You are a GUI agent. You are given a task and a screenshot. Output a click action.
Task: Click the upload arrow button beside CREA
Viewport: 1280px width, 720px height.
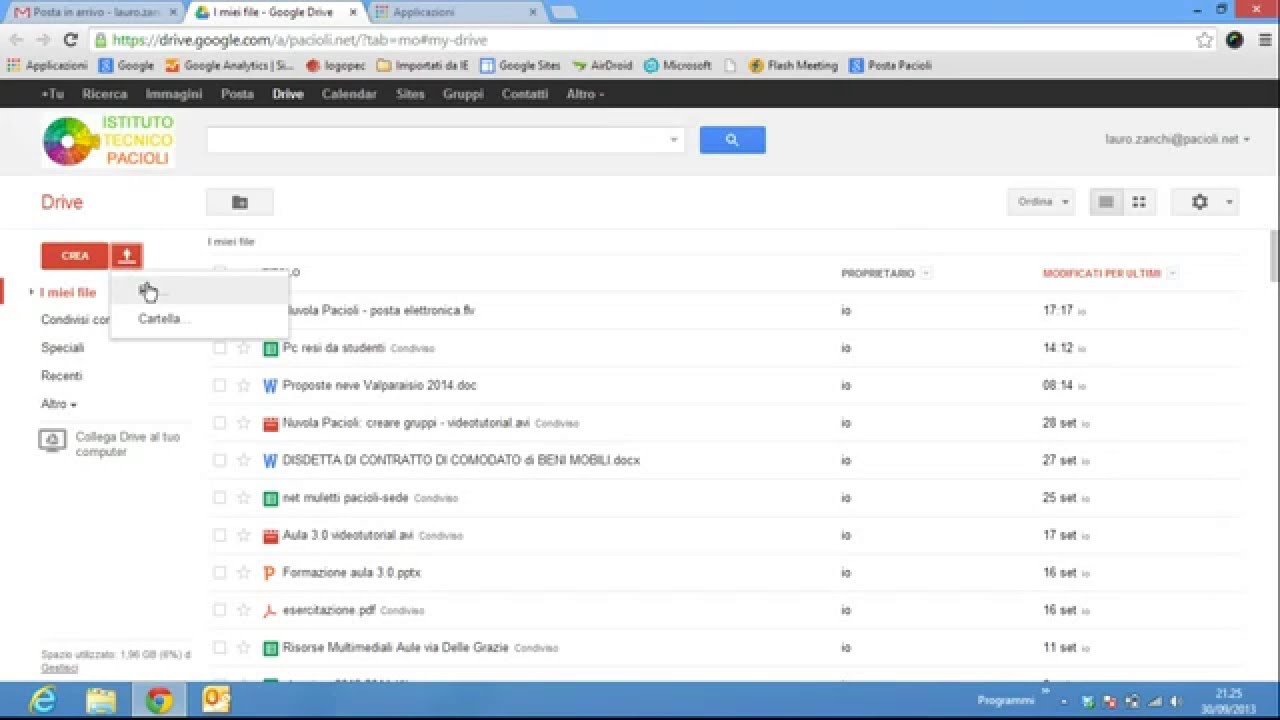pos(127,256)
